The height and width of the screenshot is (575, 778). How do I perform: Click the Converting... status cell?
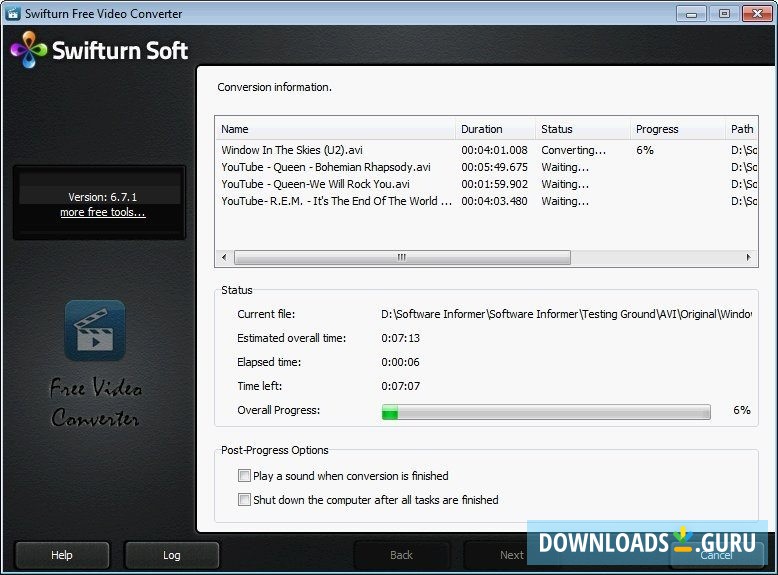(574, 150)
